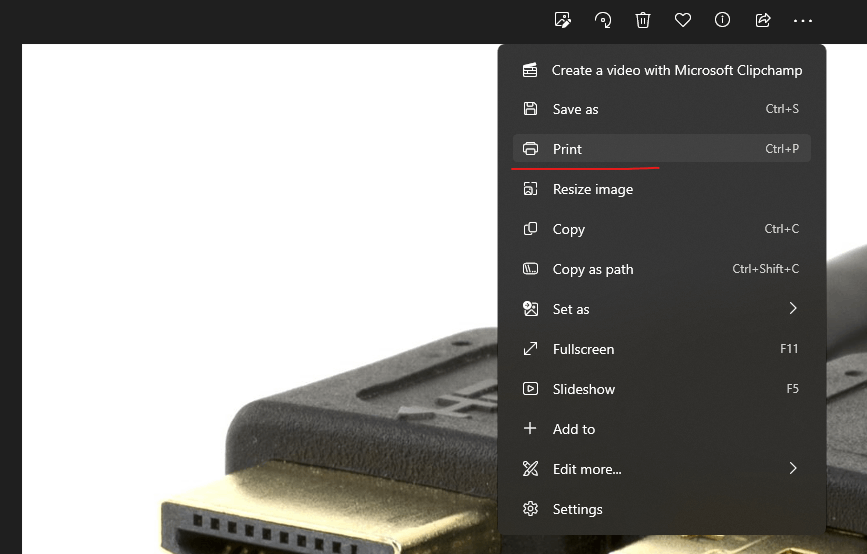This screenshot has width=867, height=554.
Task: Click the printer icon
Action: point(530,149)
